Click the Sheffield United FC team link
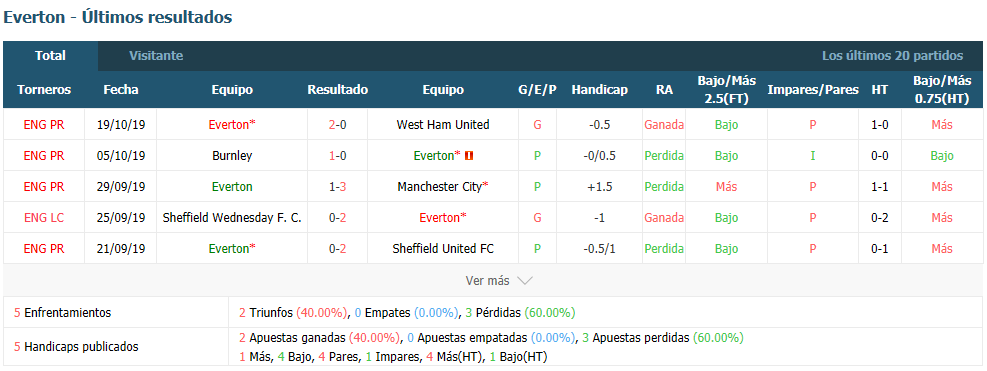This screenshot has height=371, width=987. (x=443, y=249)
